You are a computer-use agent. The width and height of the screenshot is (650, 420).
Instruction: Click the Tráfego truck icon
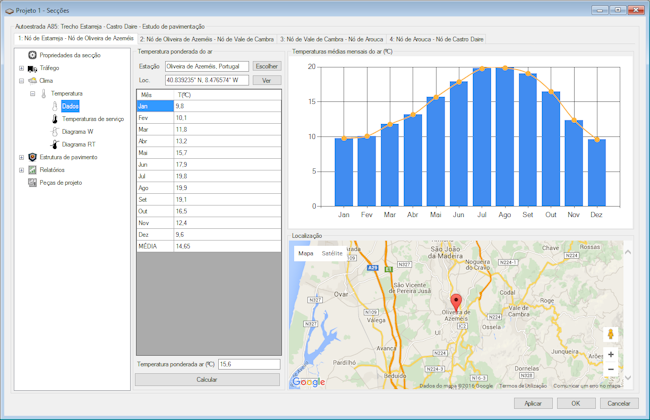click(x=33, y=68)
